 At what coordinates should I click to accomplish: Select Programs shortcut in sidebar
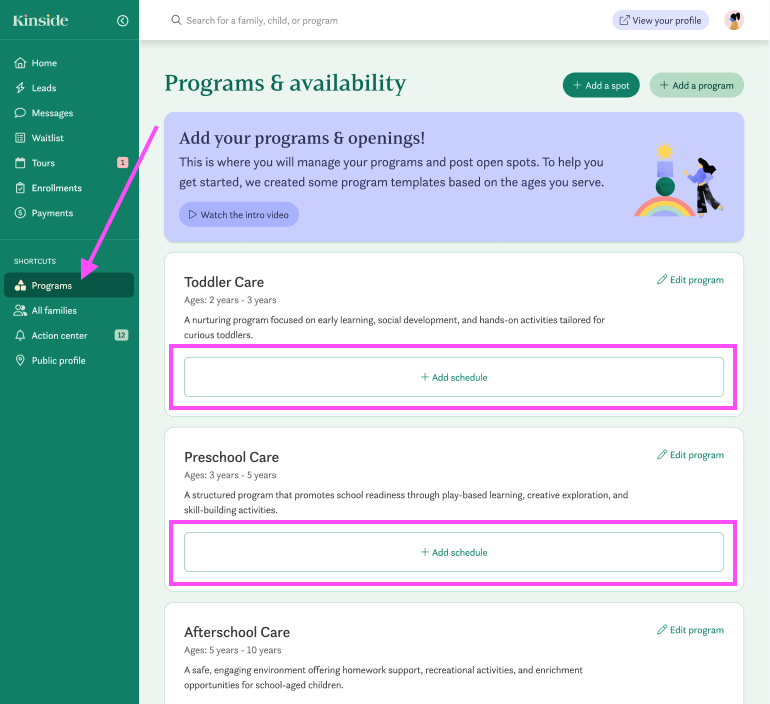pyautogui.click(x=51, y=286)
